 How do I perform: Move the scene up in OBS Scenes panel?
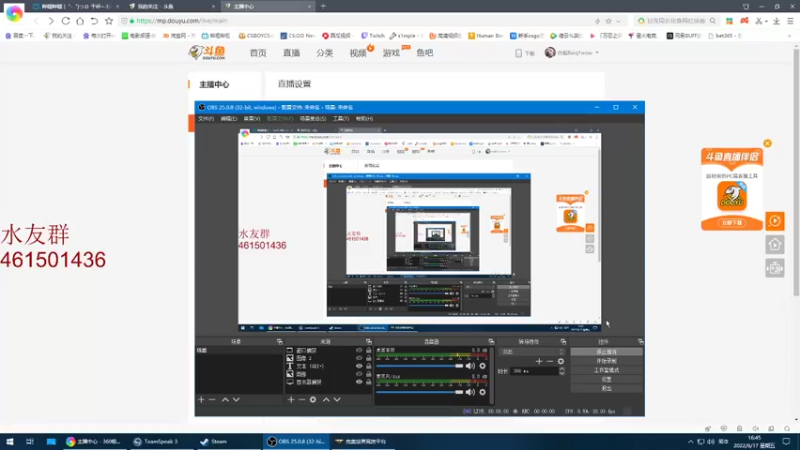[x=225, y=399]
